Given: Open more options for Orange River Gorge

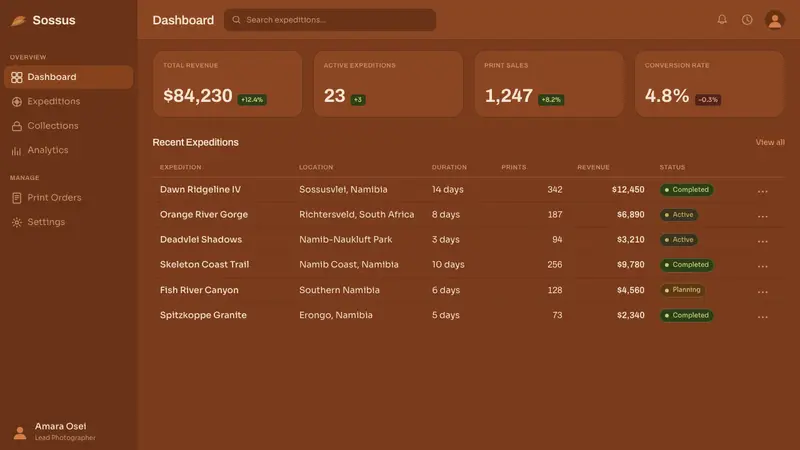Looking at the screenshot, I should [x=762, y=216].
